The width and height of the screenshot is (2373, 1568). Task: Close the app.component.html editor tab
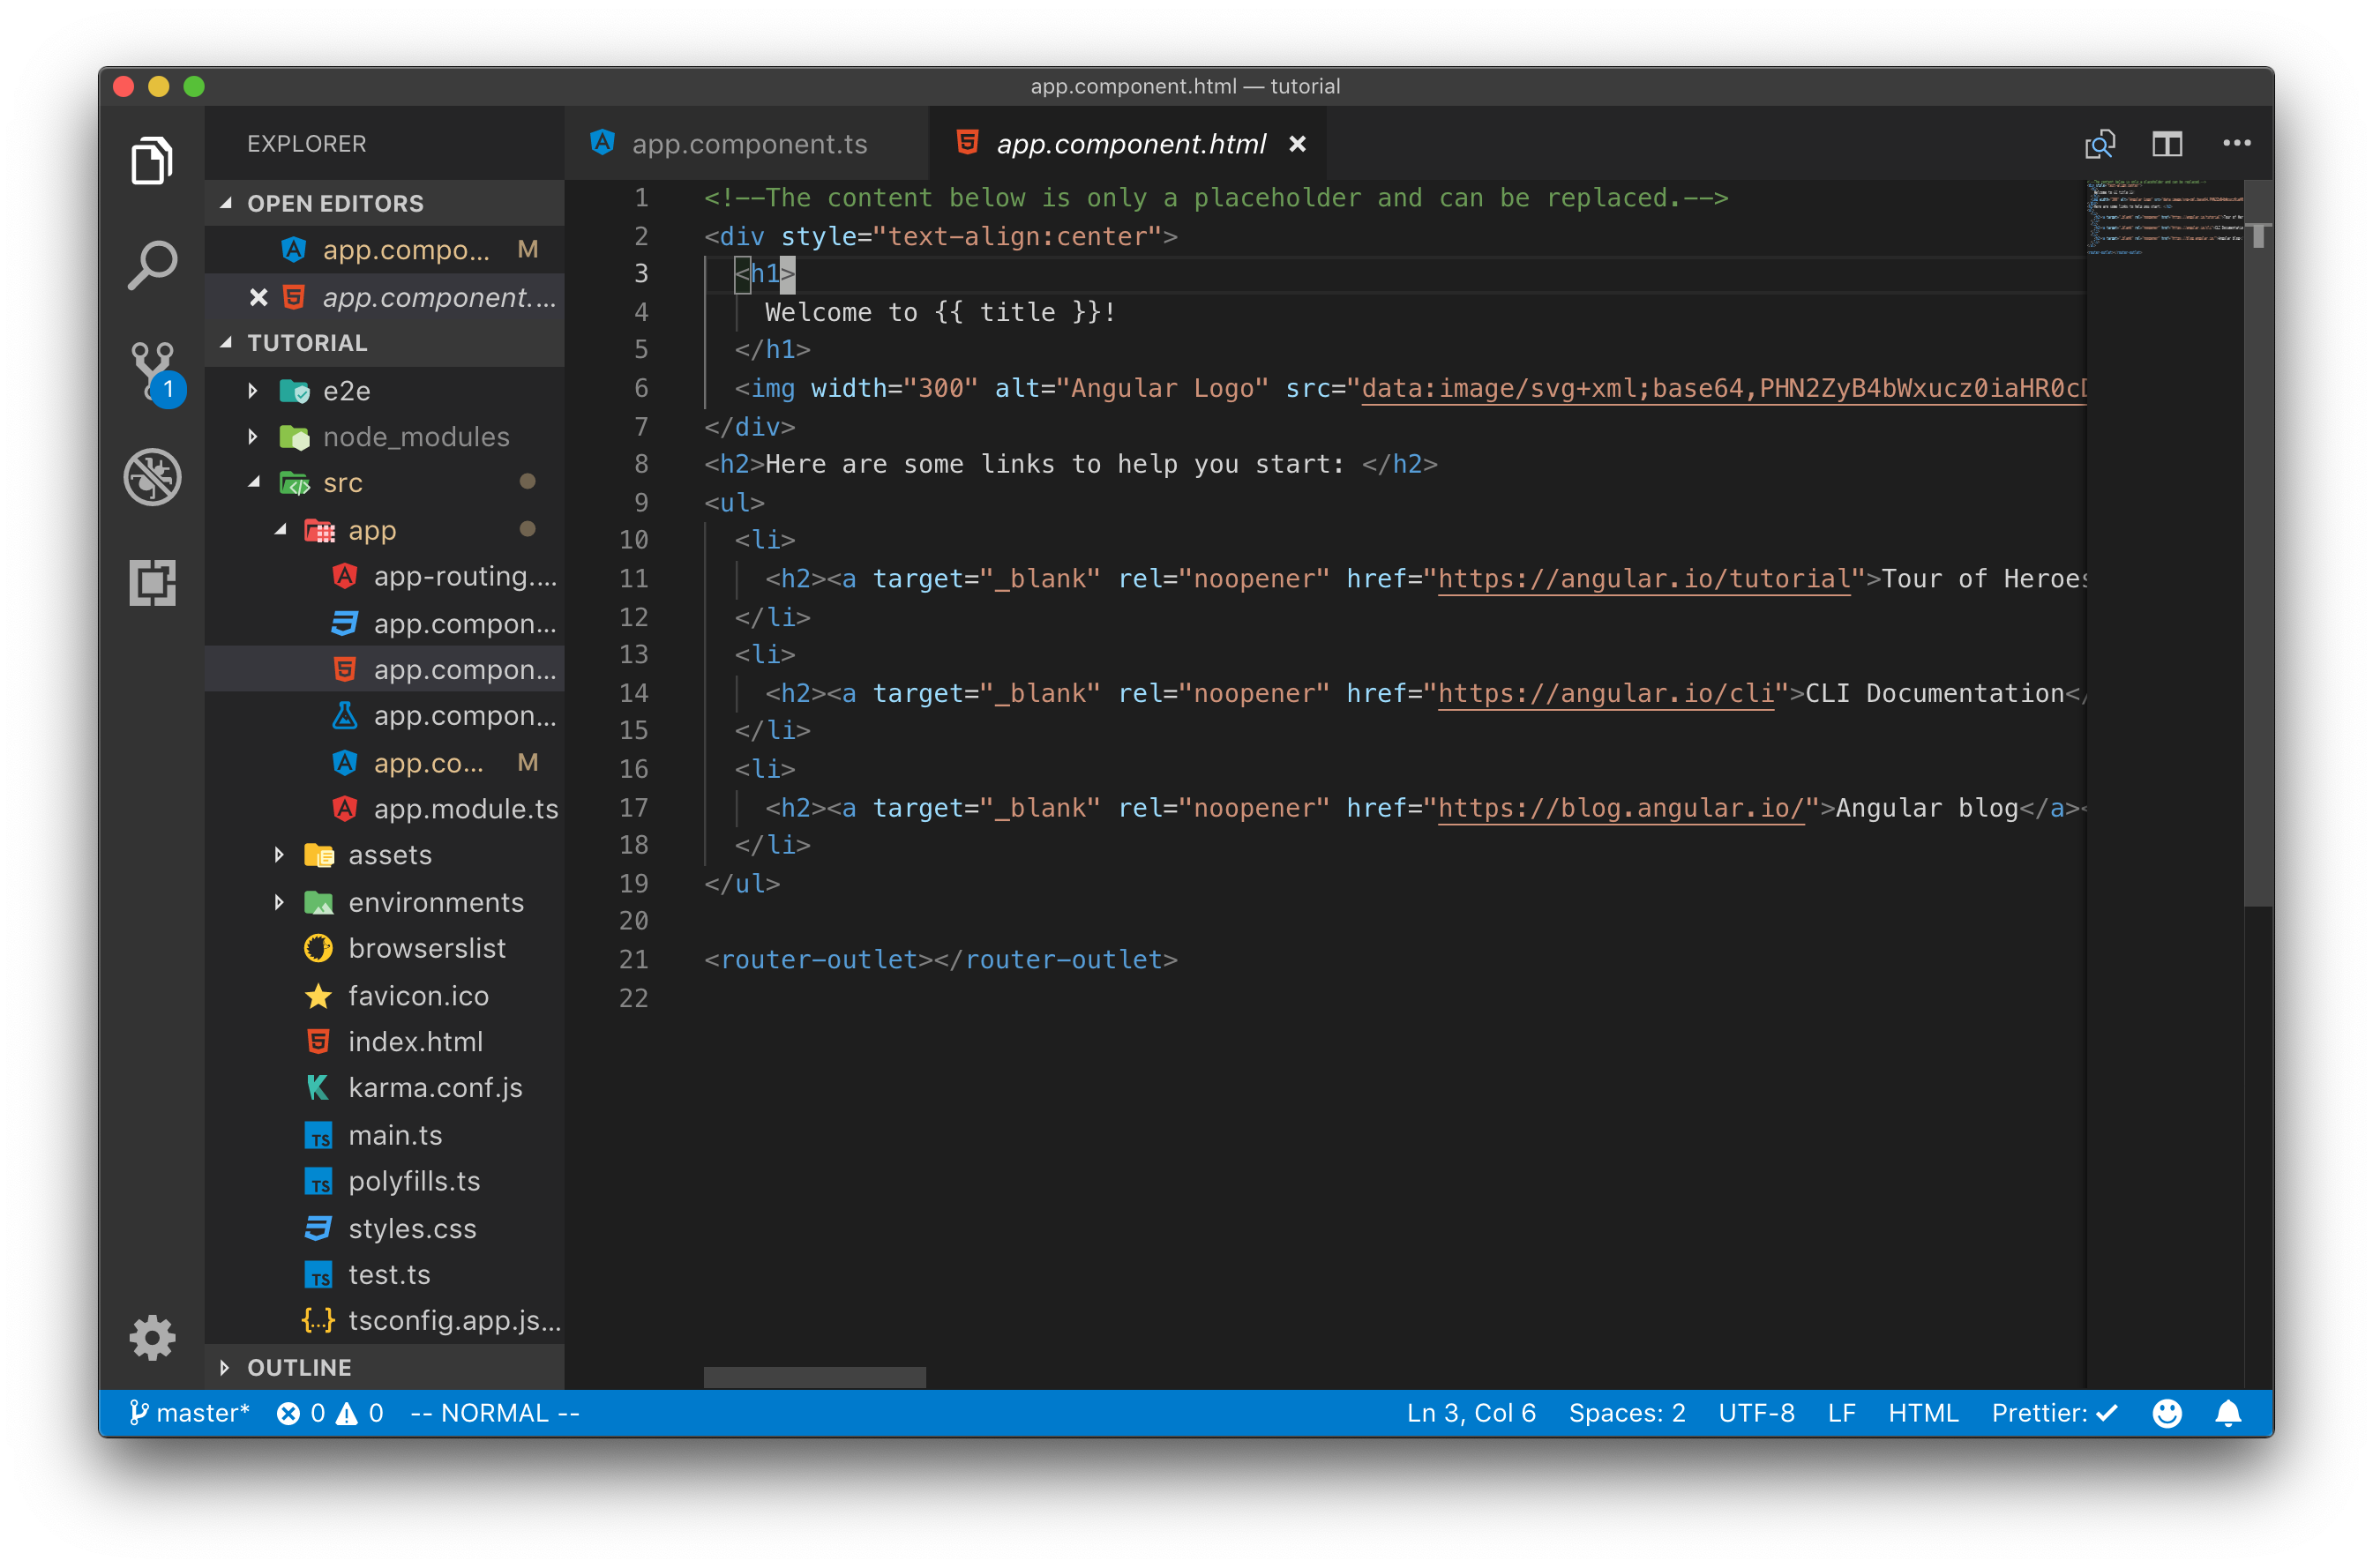click(1297, 144)
